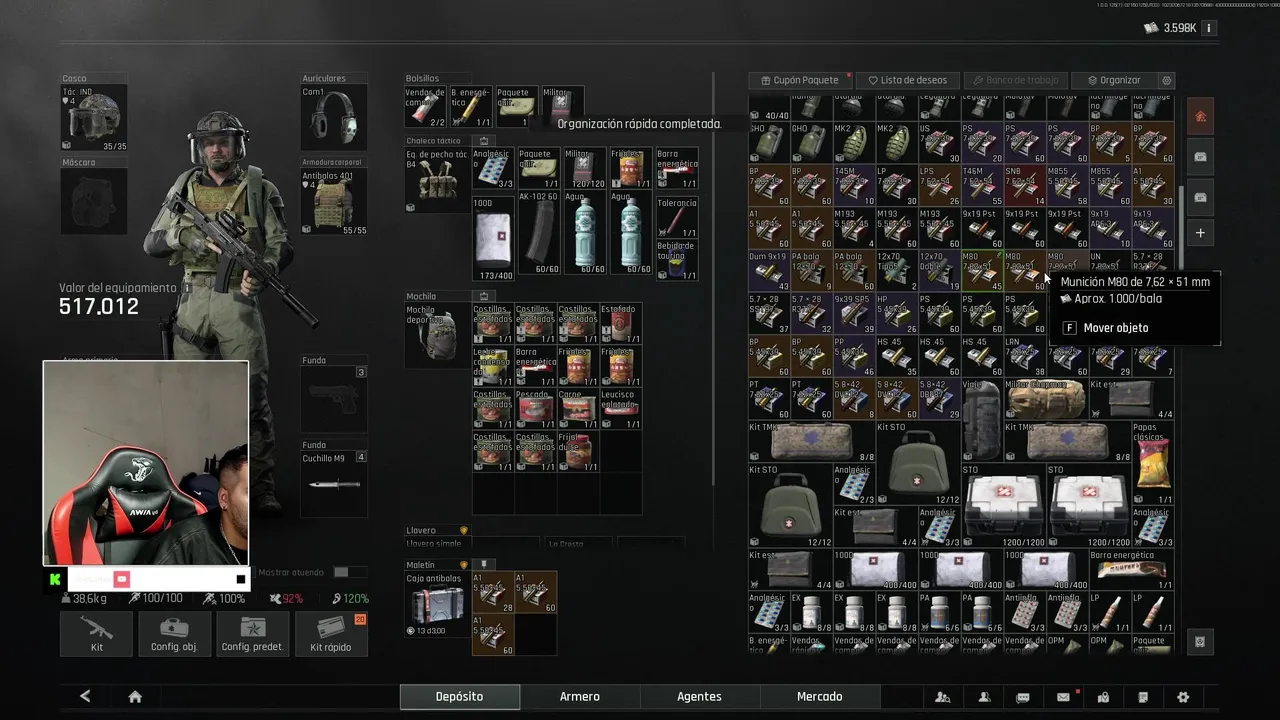The image size is (1280, 720).
Task: Open the Kit button
Action: point(96,633)
